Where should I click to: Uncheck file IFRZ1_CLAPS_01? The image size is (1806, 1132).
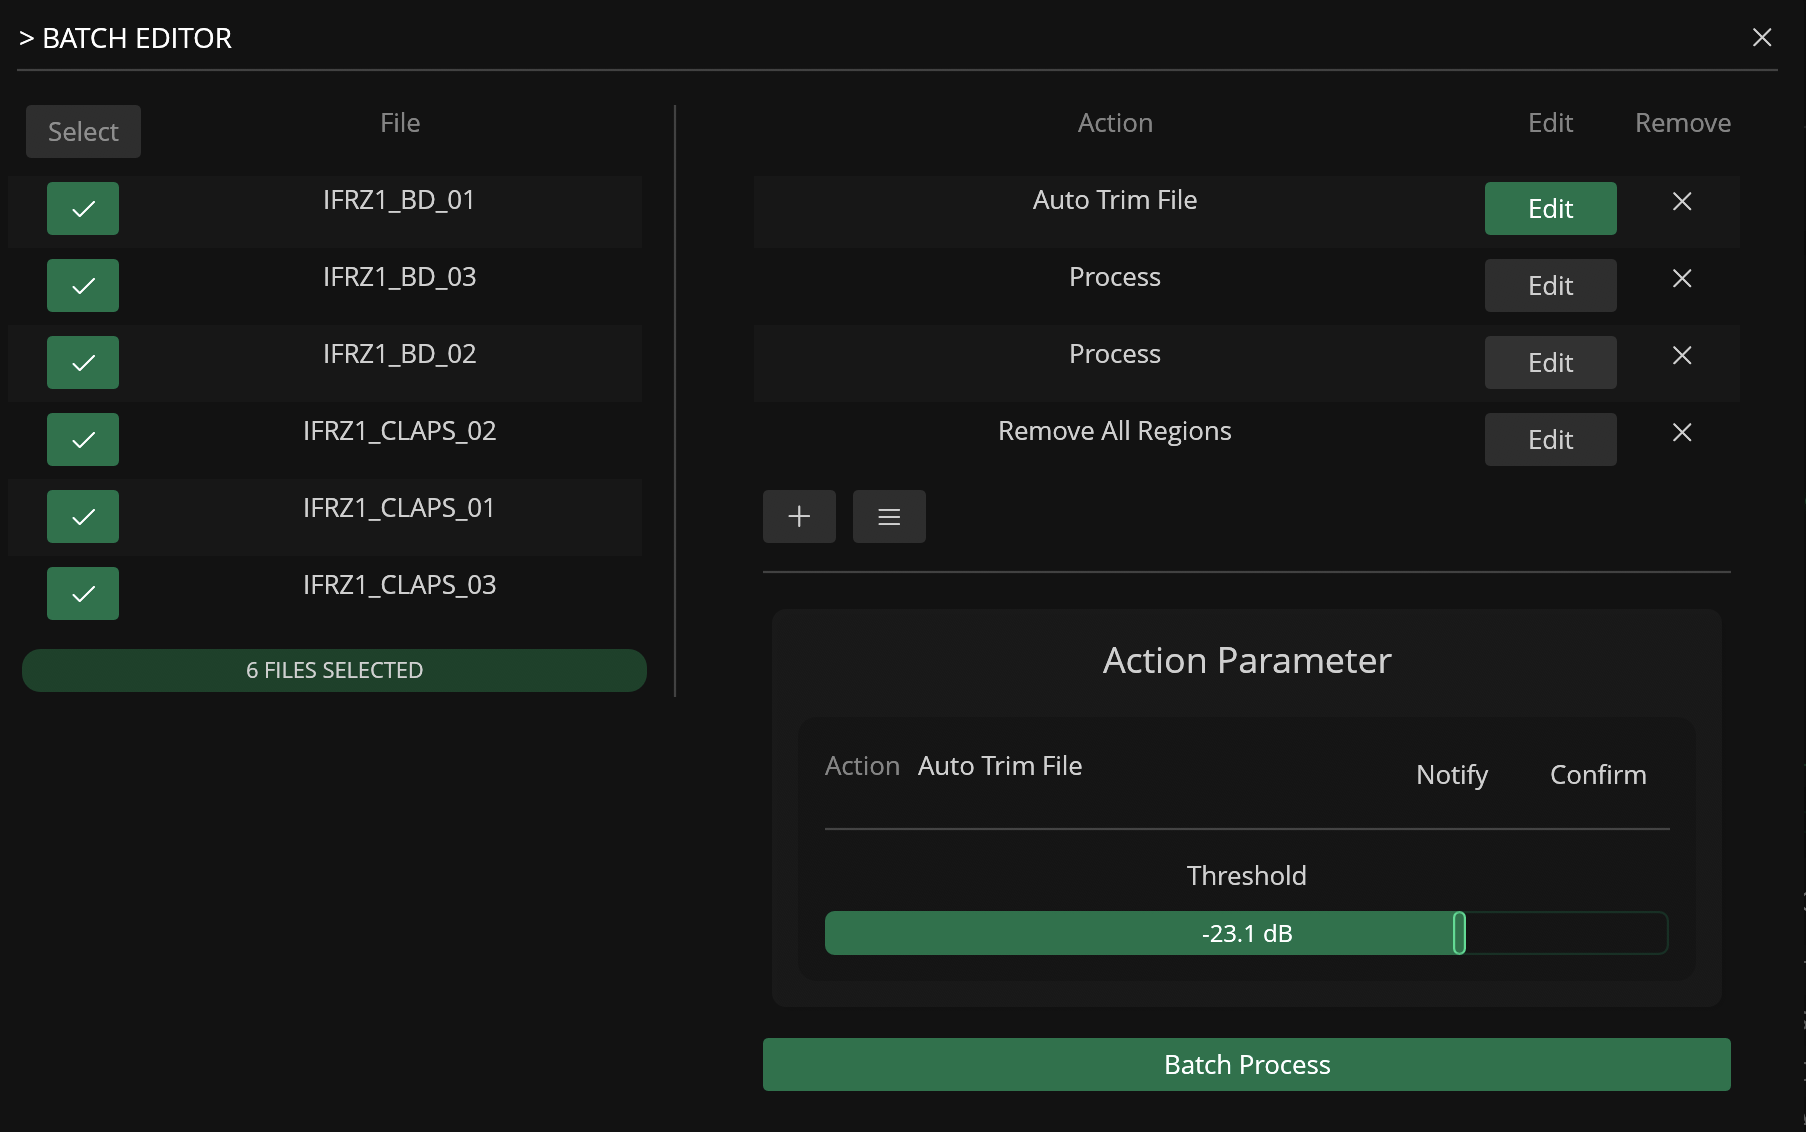pos(83,516)
